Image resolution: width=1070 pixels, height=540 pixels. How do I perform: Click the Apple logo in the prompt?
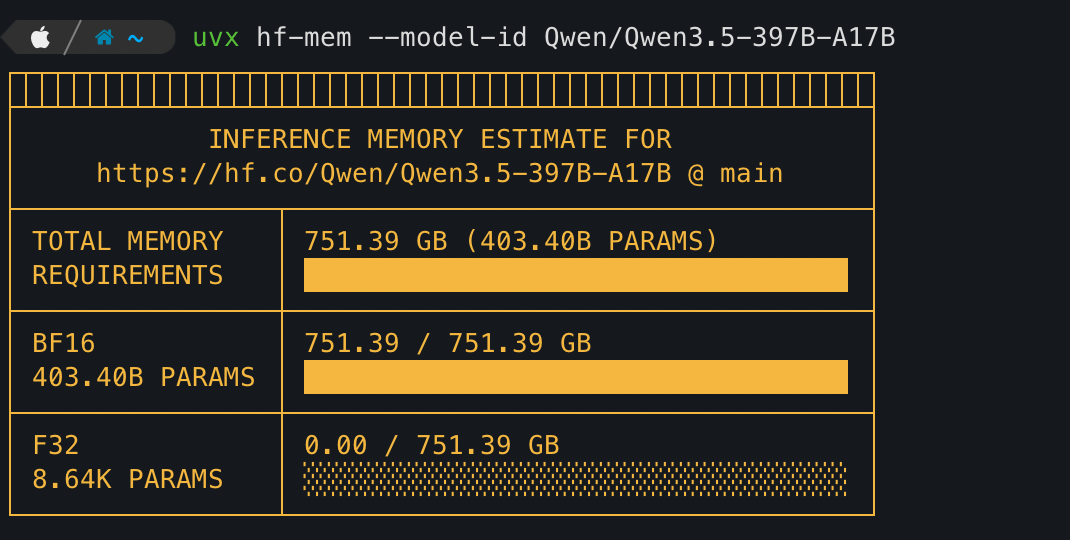click(x=40, y=38)
